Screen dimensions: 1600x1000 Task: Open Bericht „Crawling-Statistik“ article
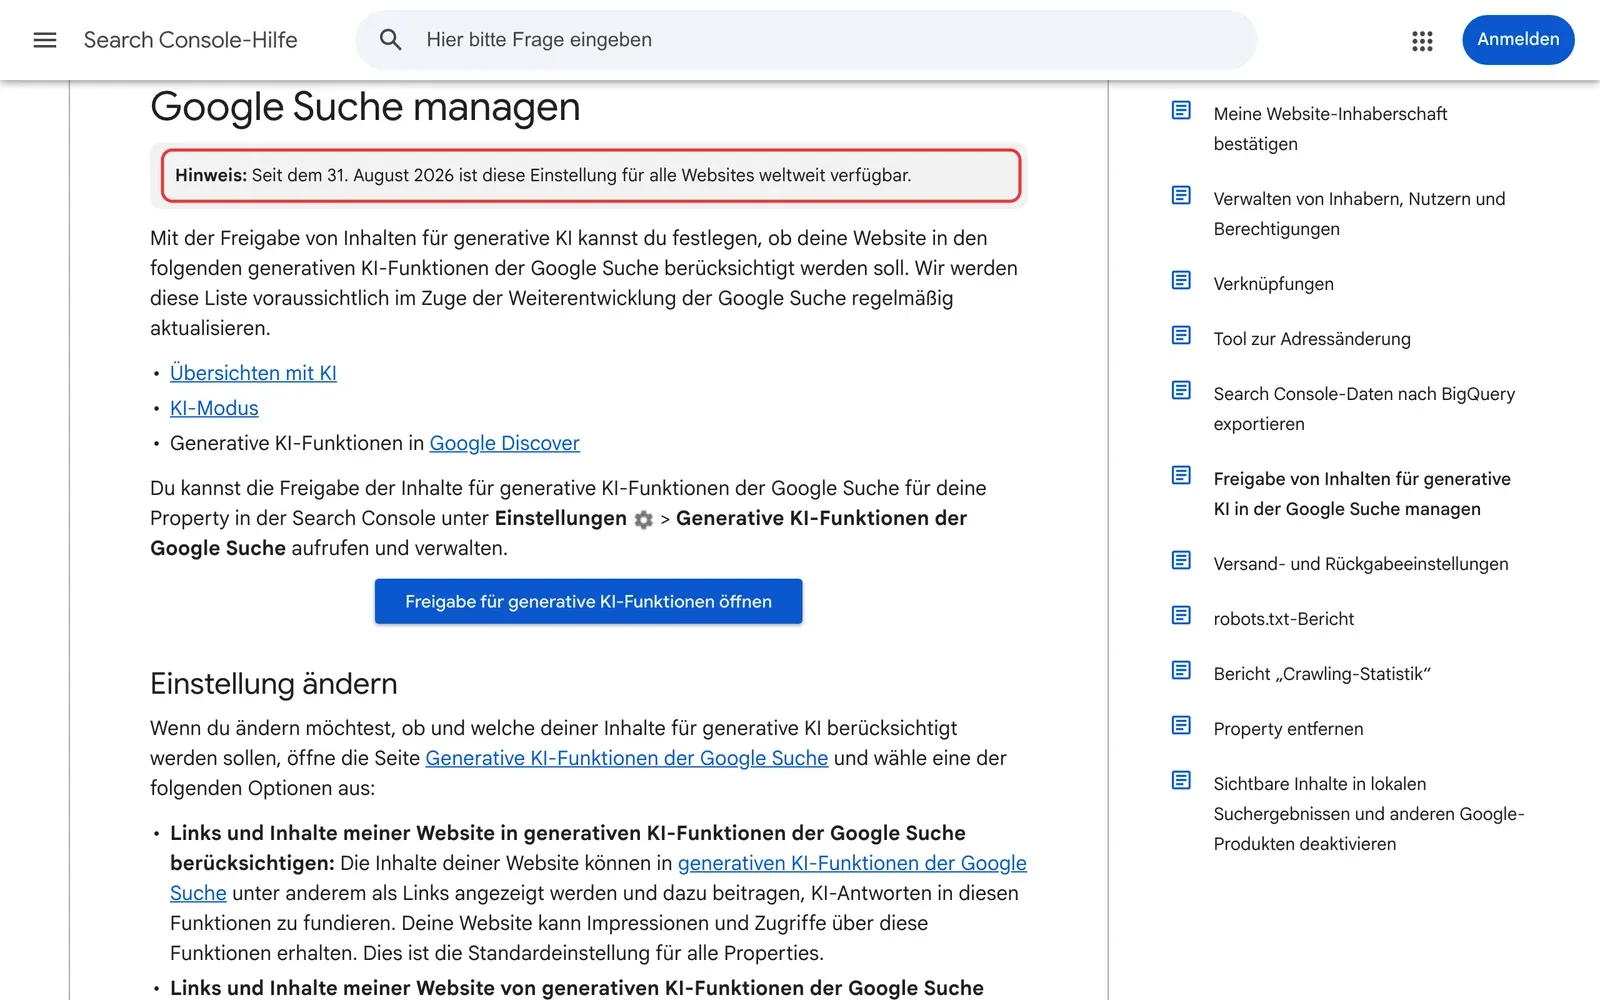[x=1322, y=674]
